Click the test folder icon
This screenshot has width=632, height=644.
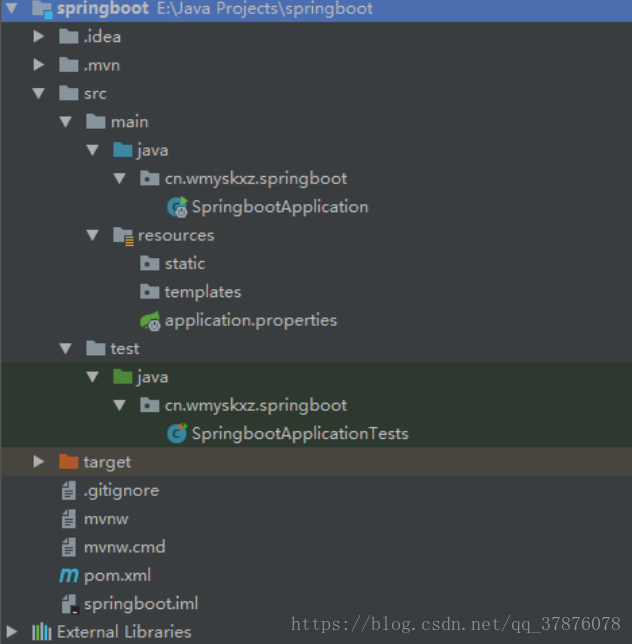pyautogui.click(x=96, y=348)
